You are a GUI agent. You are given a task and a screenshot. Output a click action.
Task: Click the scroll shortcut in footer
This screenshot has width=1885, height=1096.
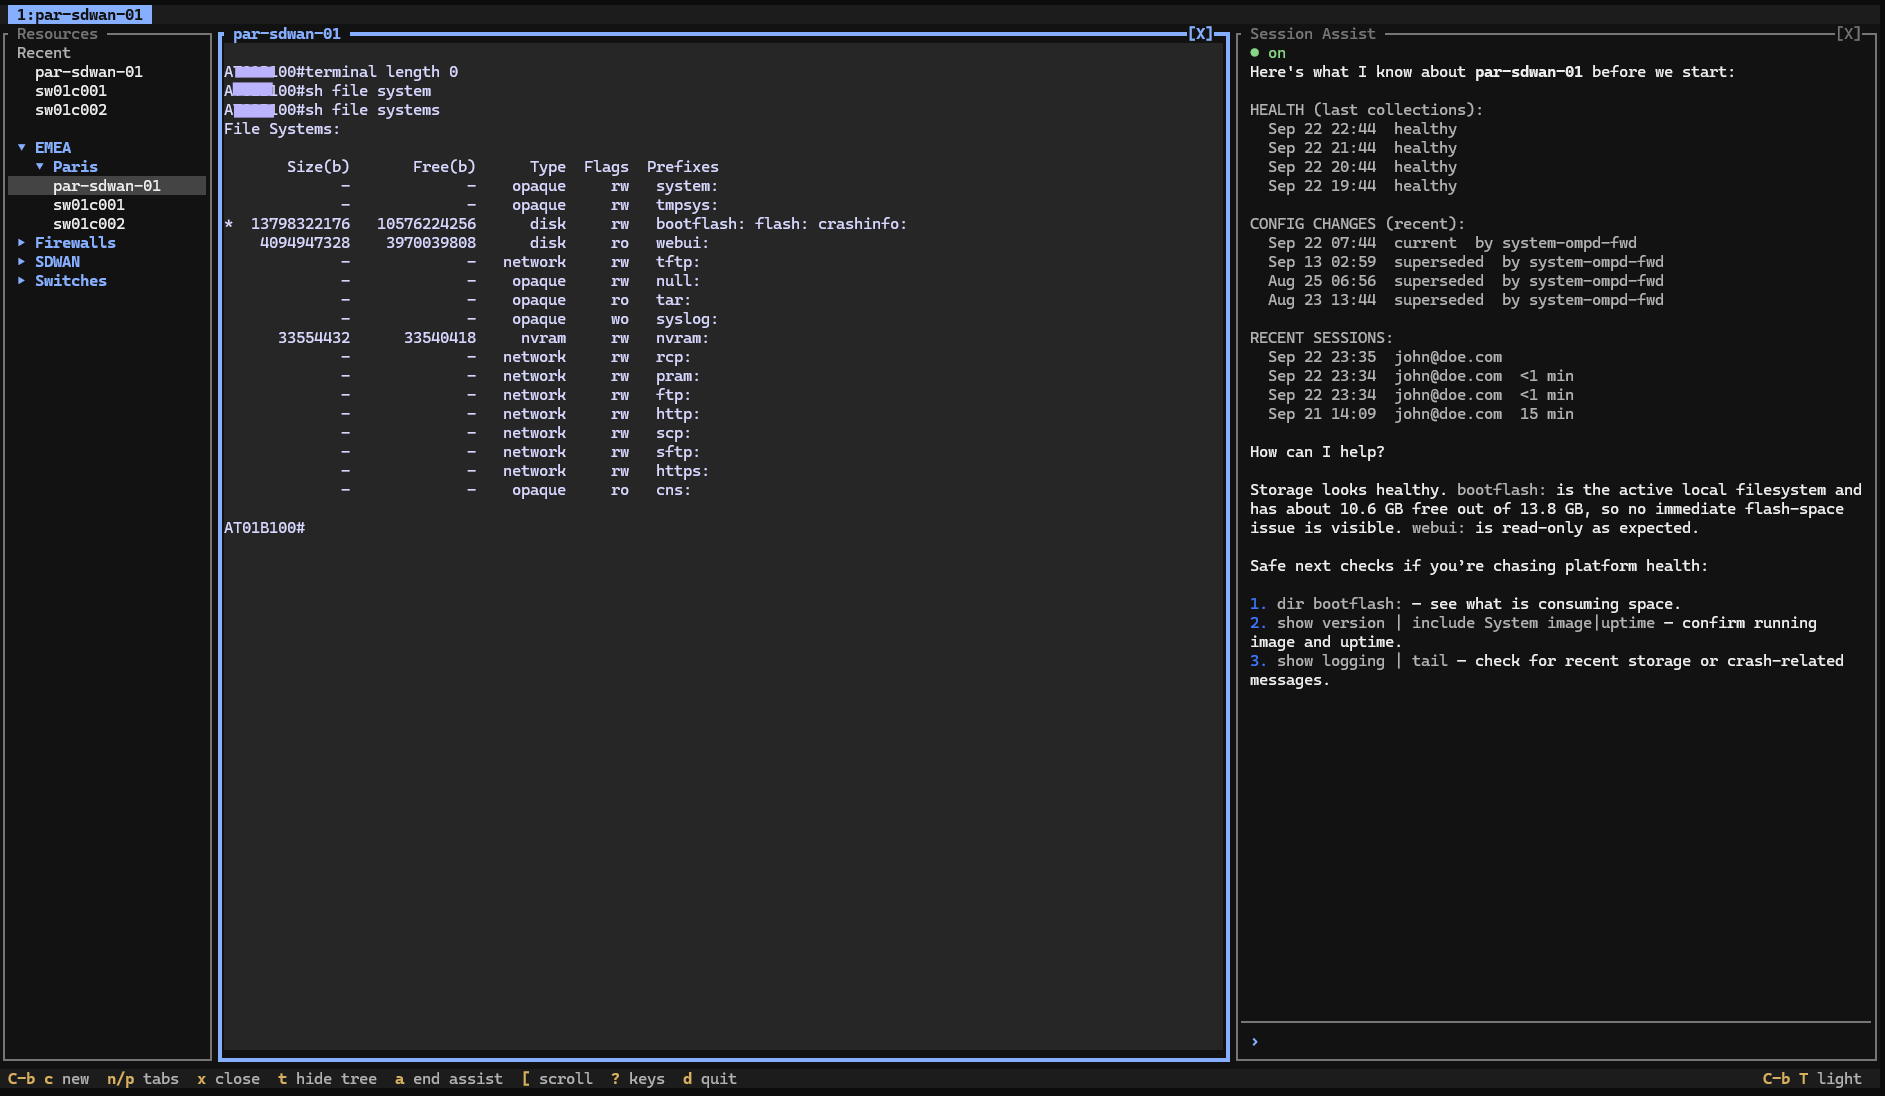click(557, 1078)
